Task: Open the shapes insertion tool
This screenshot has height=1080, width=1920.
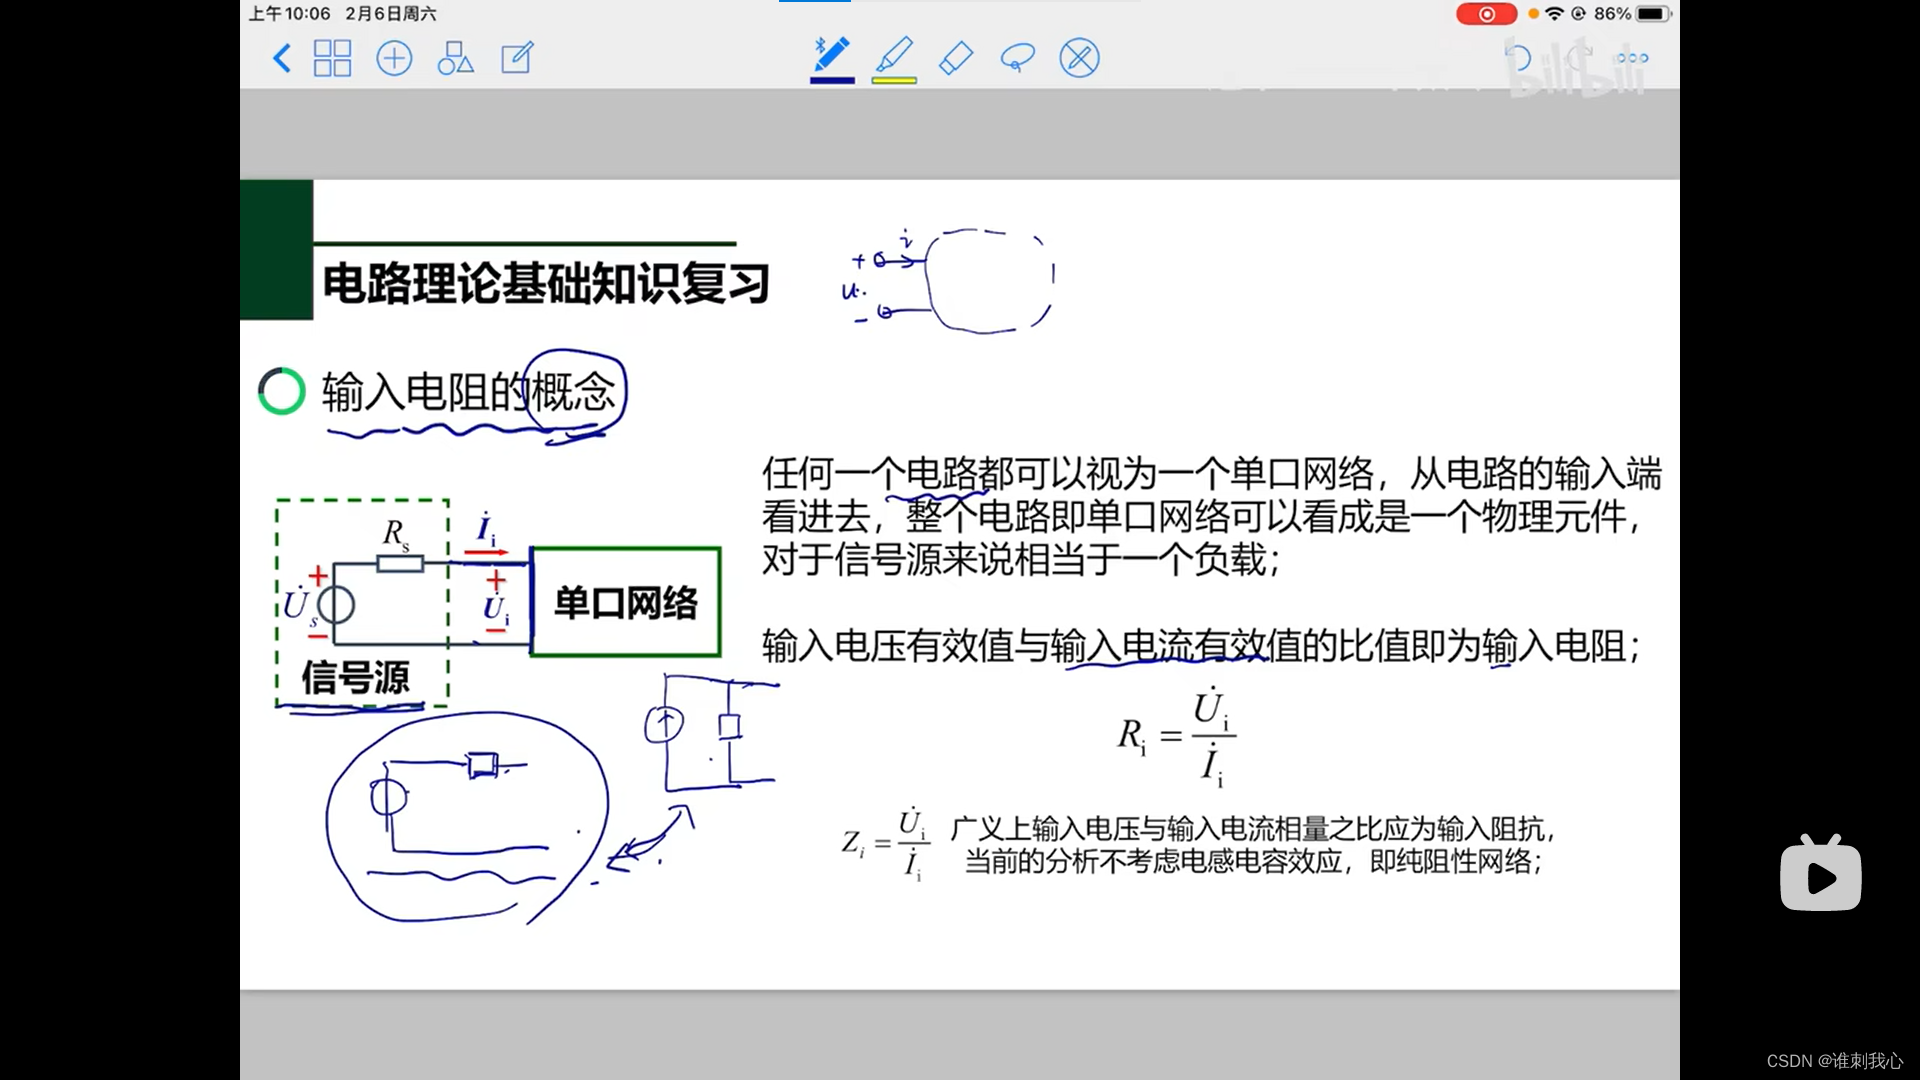Action: click(x=455, y=58)
